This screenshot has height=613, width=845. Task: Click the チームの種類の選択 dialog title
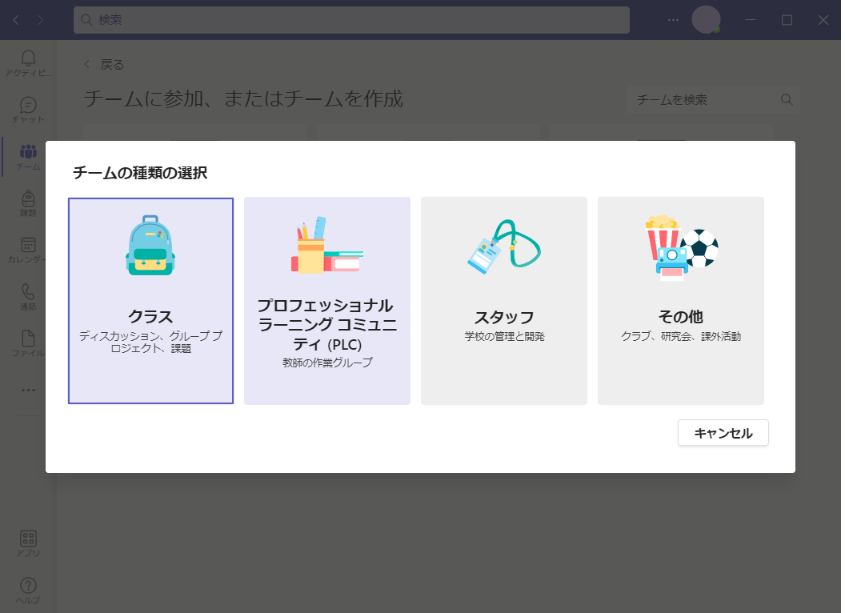click(140, 173)
